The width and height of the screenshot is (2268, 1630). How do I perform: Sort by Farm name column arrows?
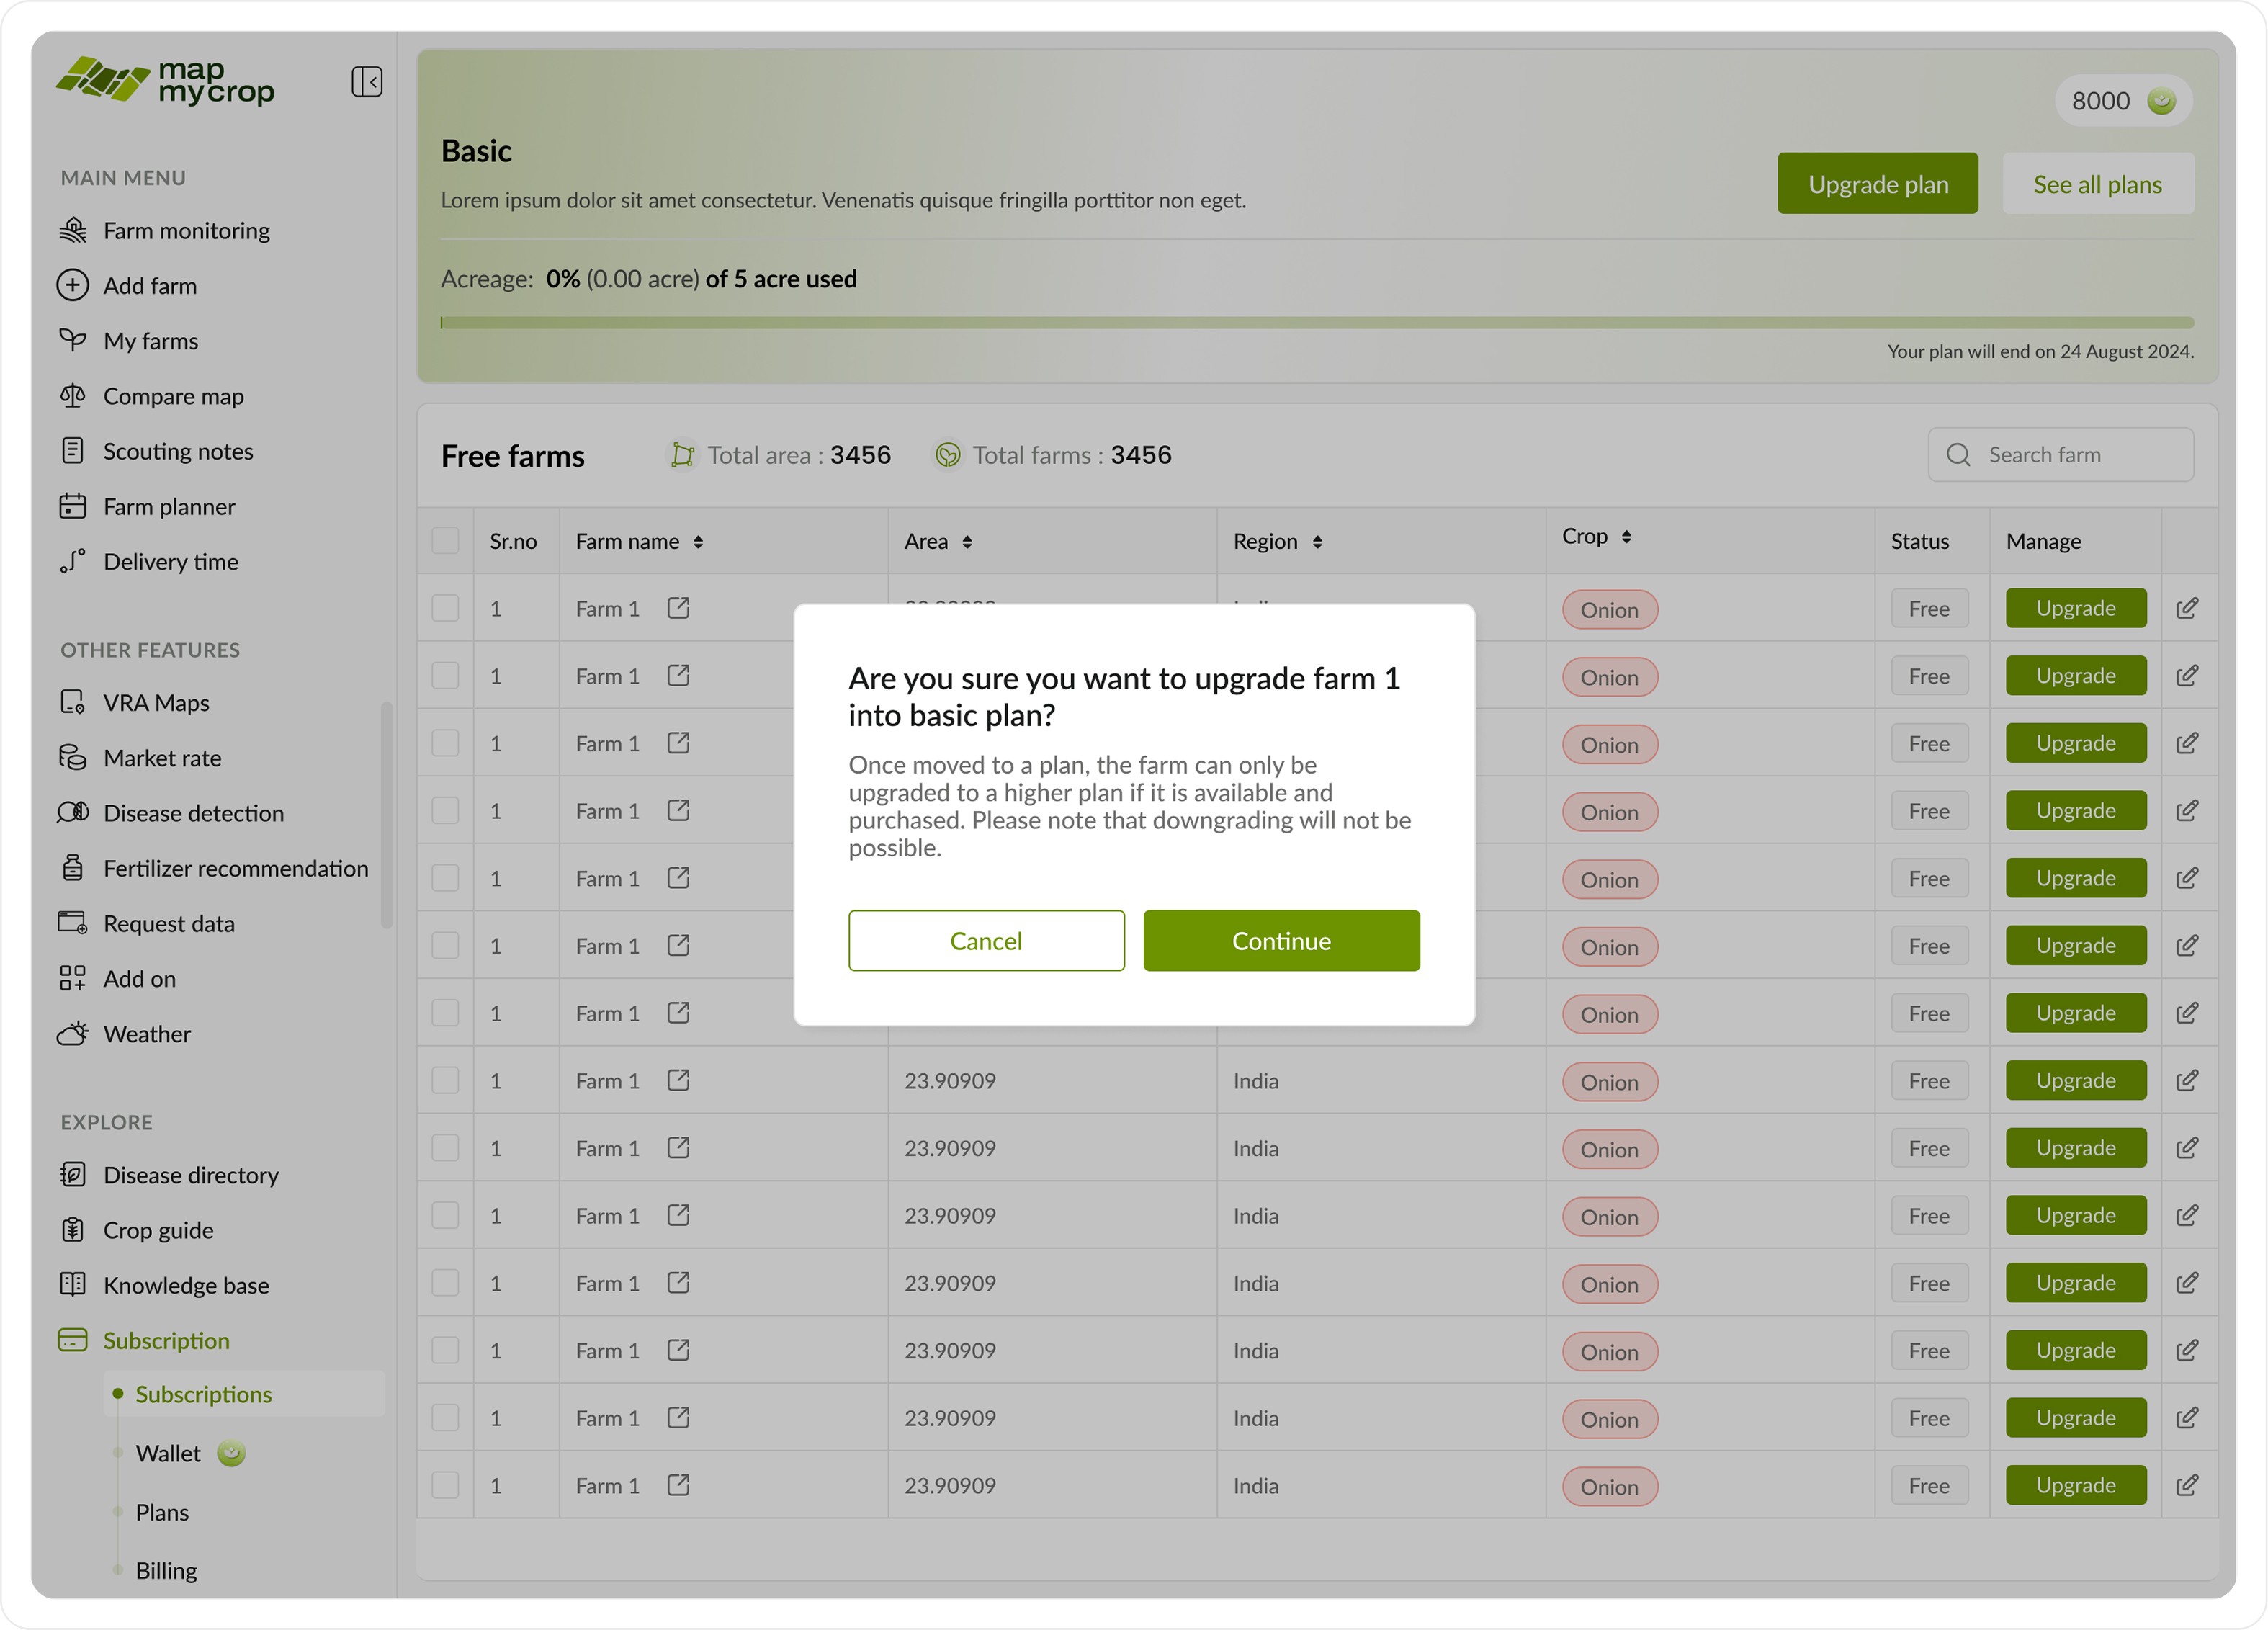698,541
